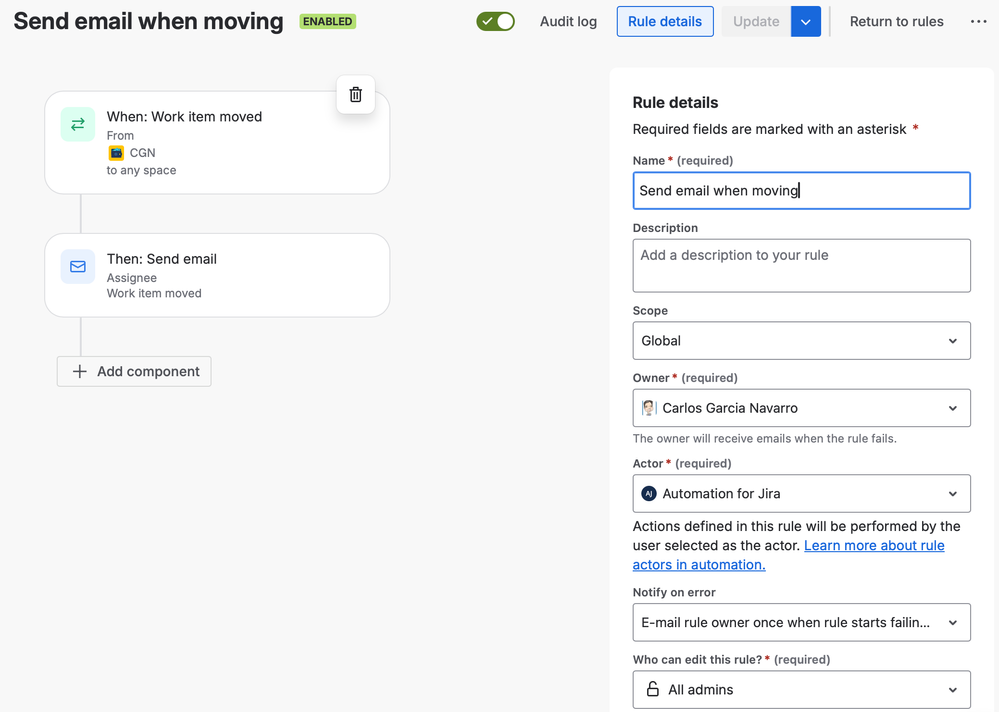Open the Scope dropdown showing Global
The image size is (999, 712).
coord(801,341)
